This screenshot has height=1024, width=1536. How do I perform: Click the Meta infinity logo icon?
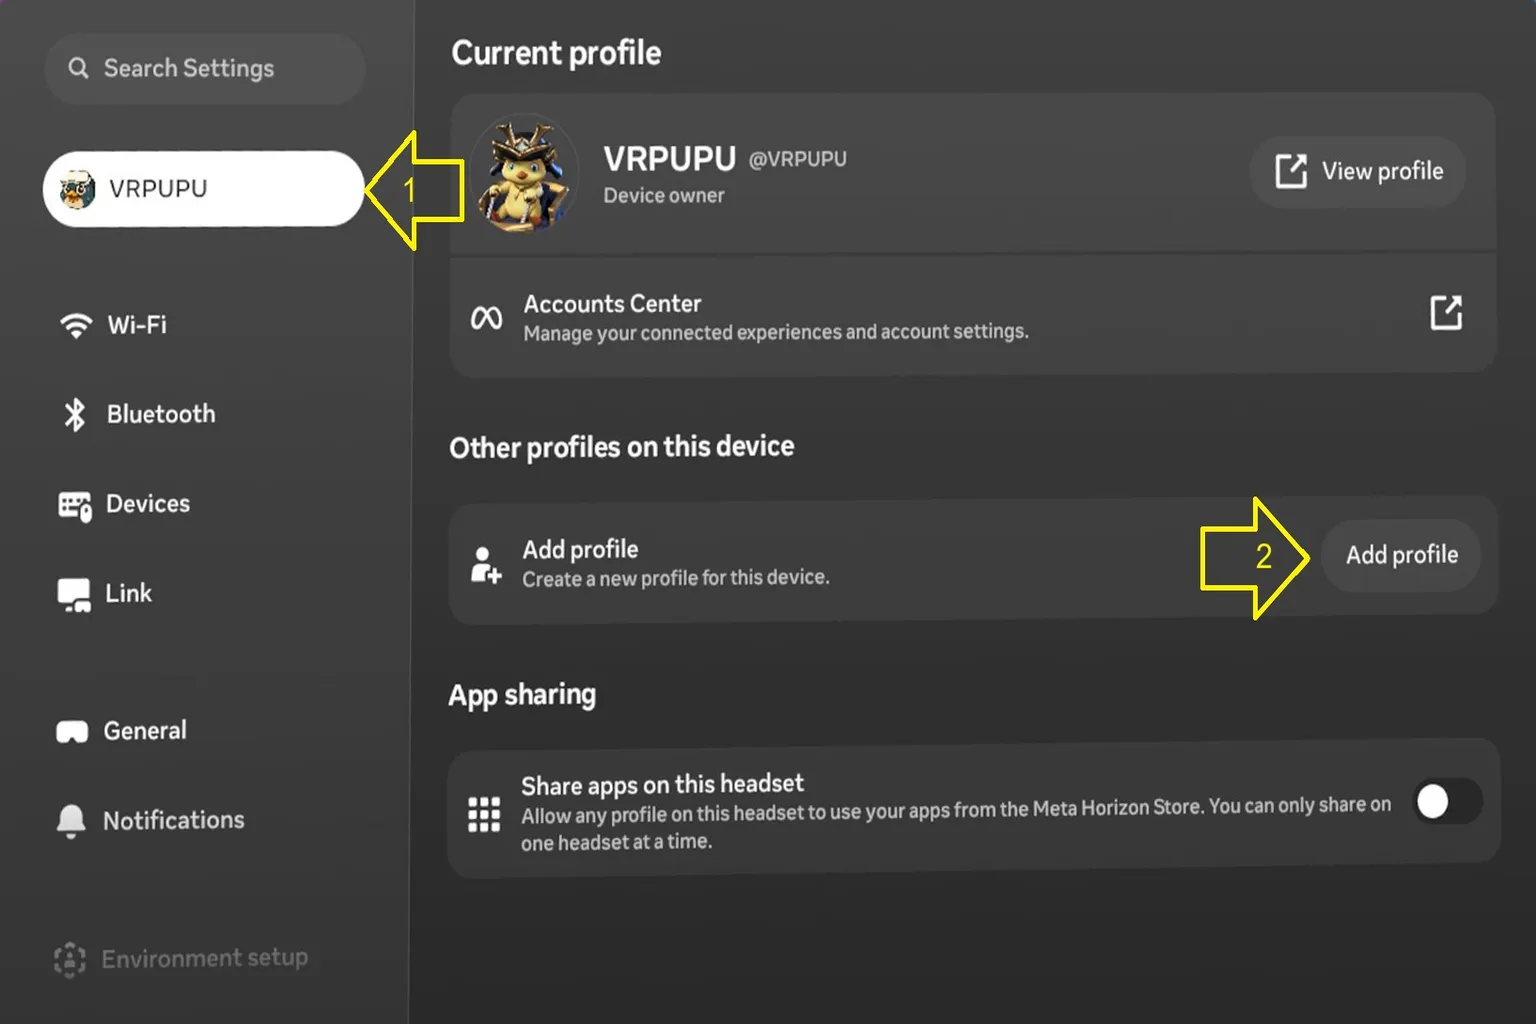coord(487,318)
